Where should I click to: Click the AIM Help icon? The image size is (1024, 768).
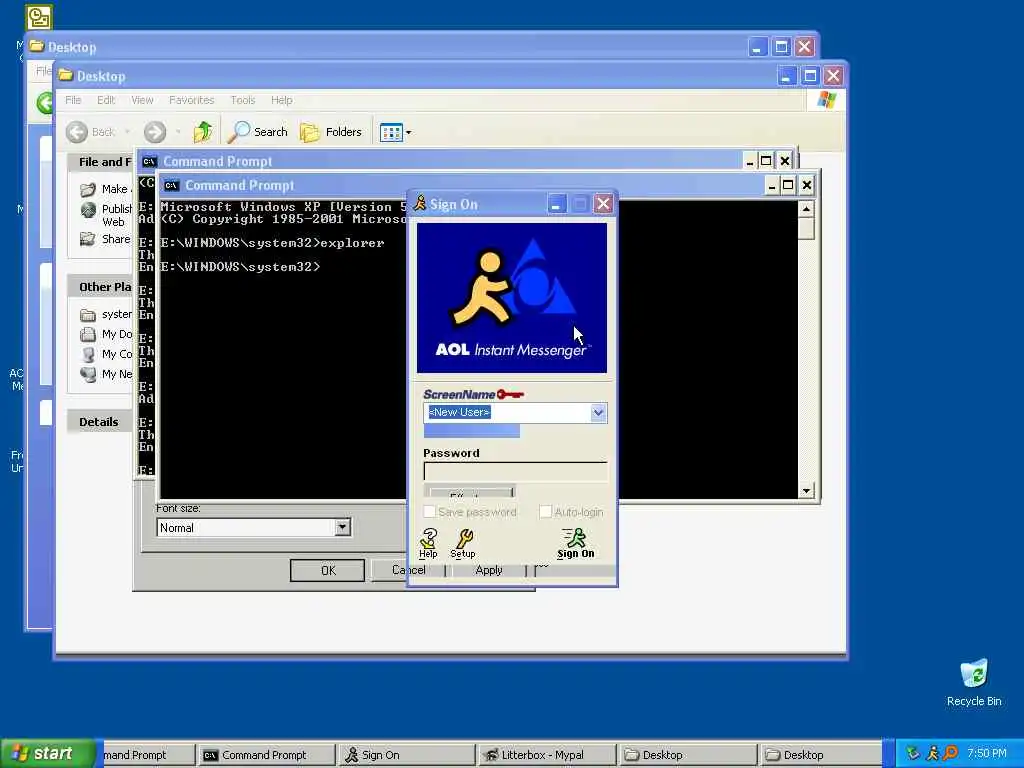tap(428, 543)
